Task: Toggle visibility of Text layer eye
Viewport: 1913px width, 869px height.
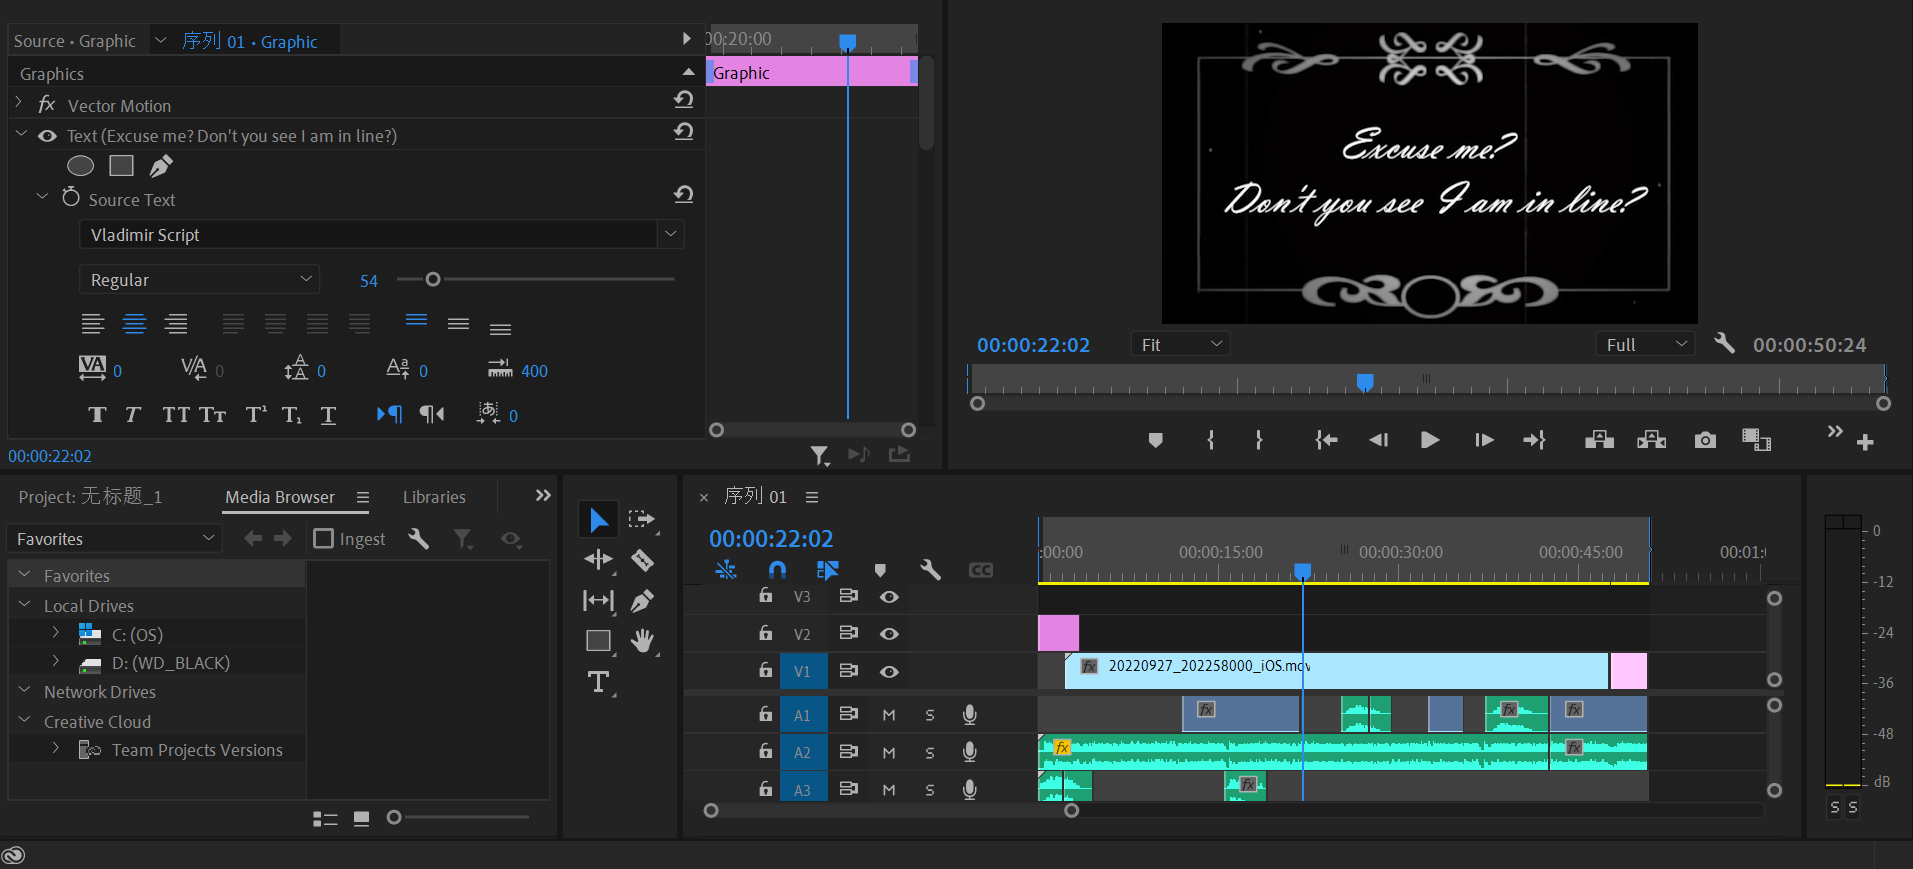Action: [x=47, y=136]
